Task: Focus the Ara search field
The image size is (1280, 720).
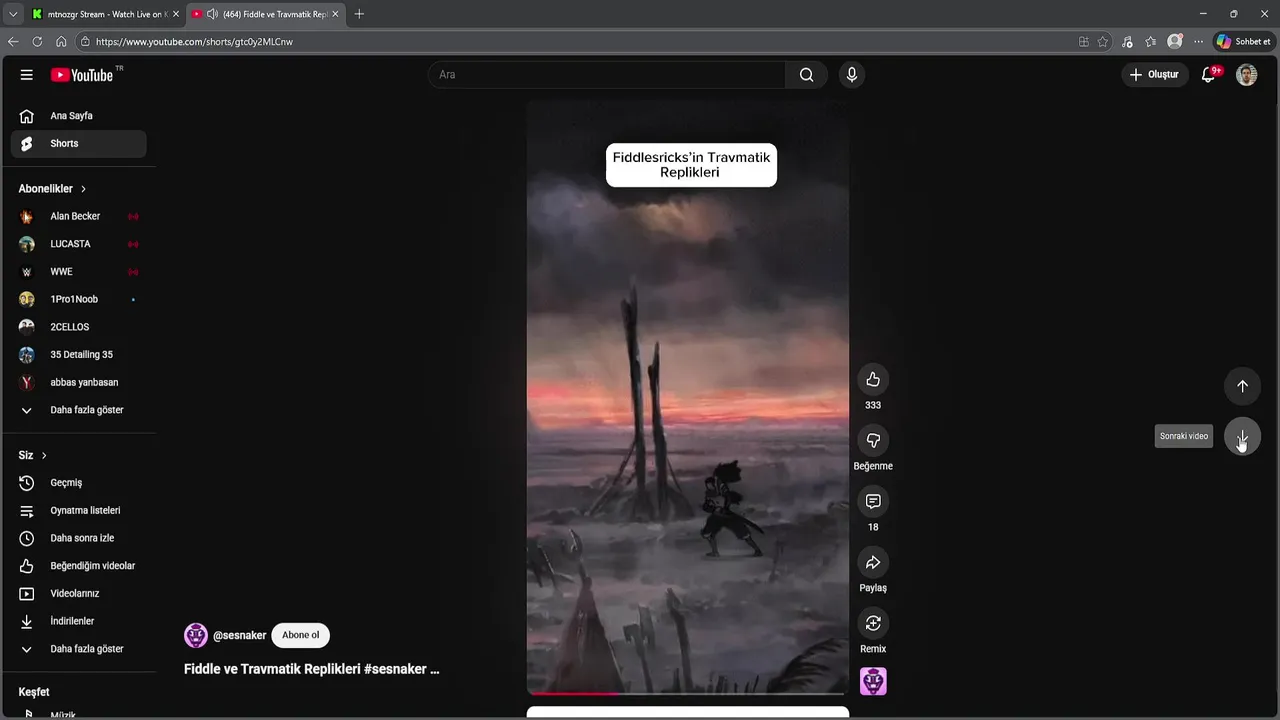Action: tap(608, 75)
